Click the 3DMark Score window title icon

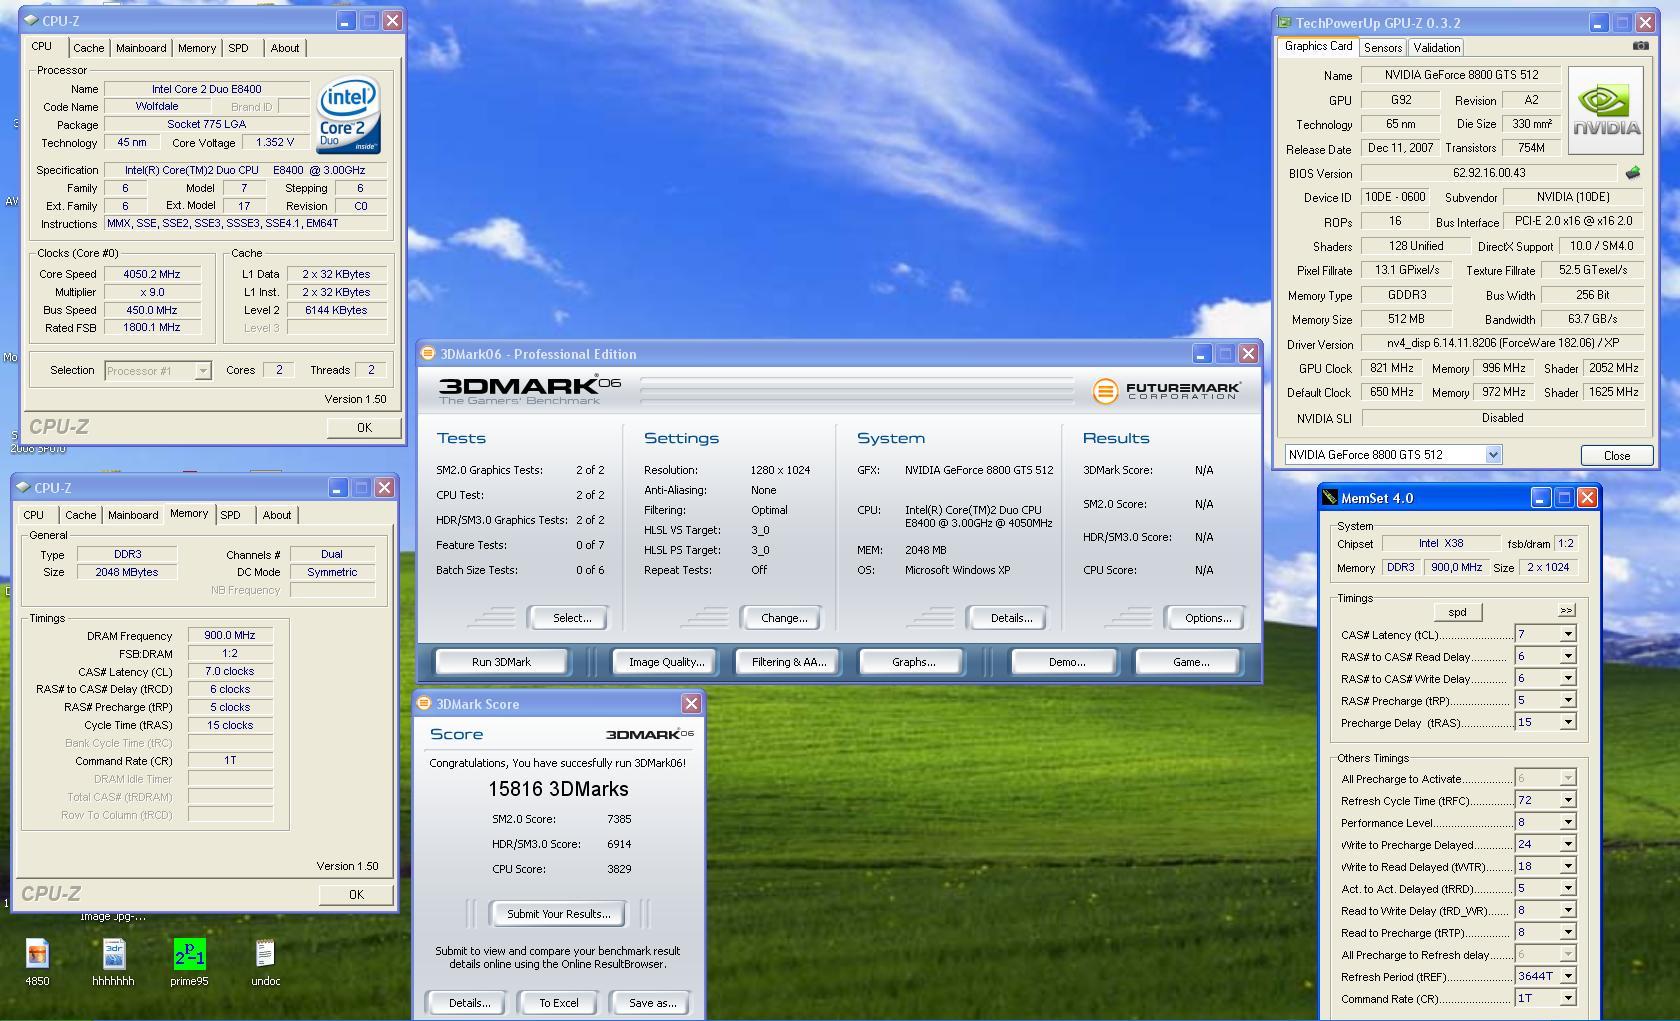click(424, 703)
